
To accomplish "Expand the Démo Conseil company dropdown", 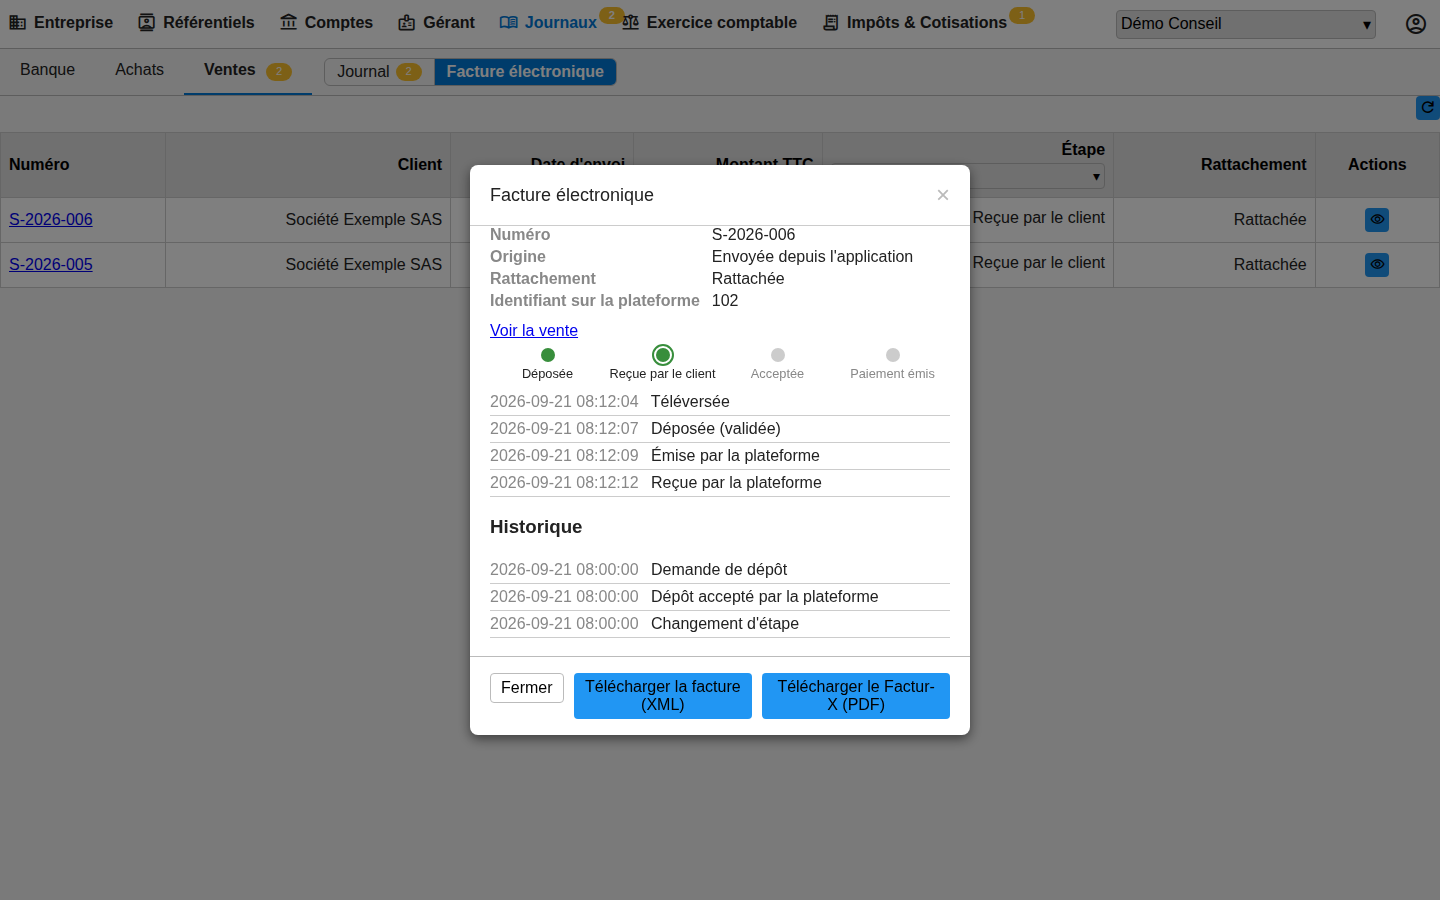I will (x=1246, y=24).
